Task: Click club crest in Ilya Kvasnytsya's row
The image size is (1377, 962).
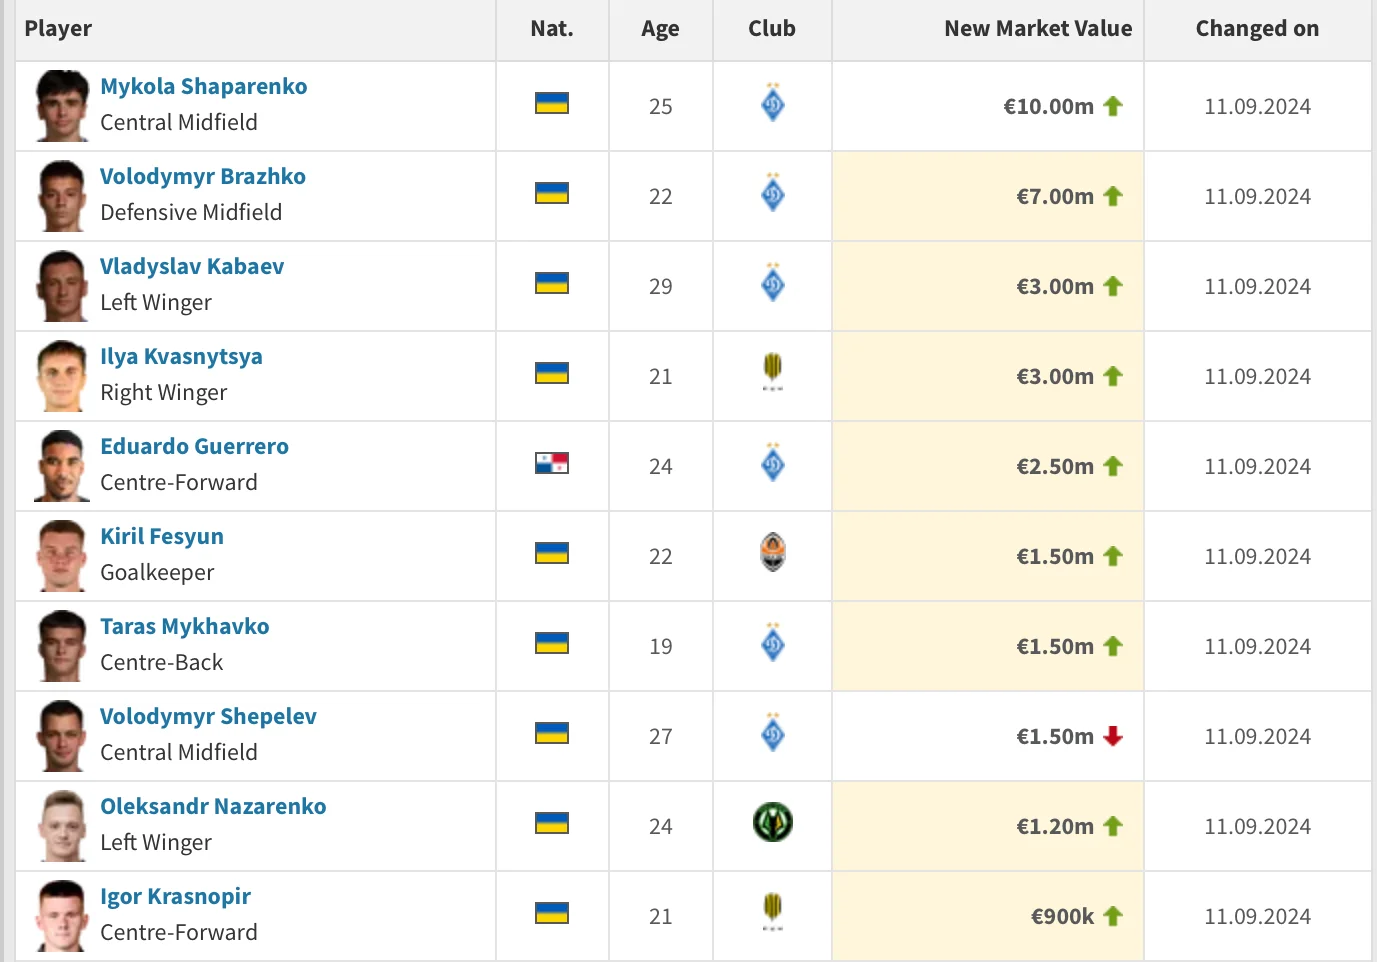Action: pyautogui.click(x=773, y=371)
